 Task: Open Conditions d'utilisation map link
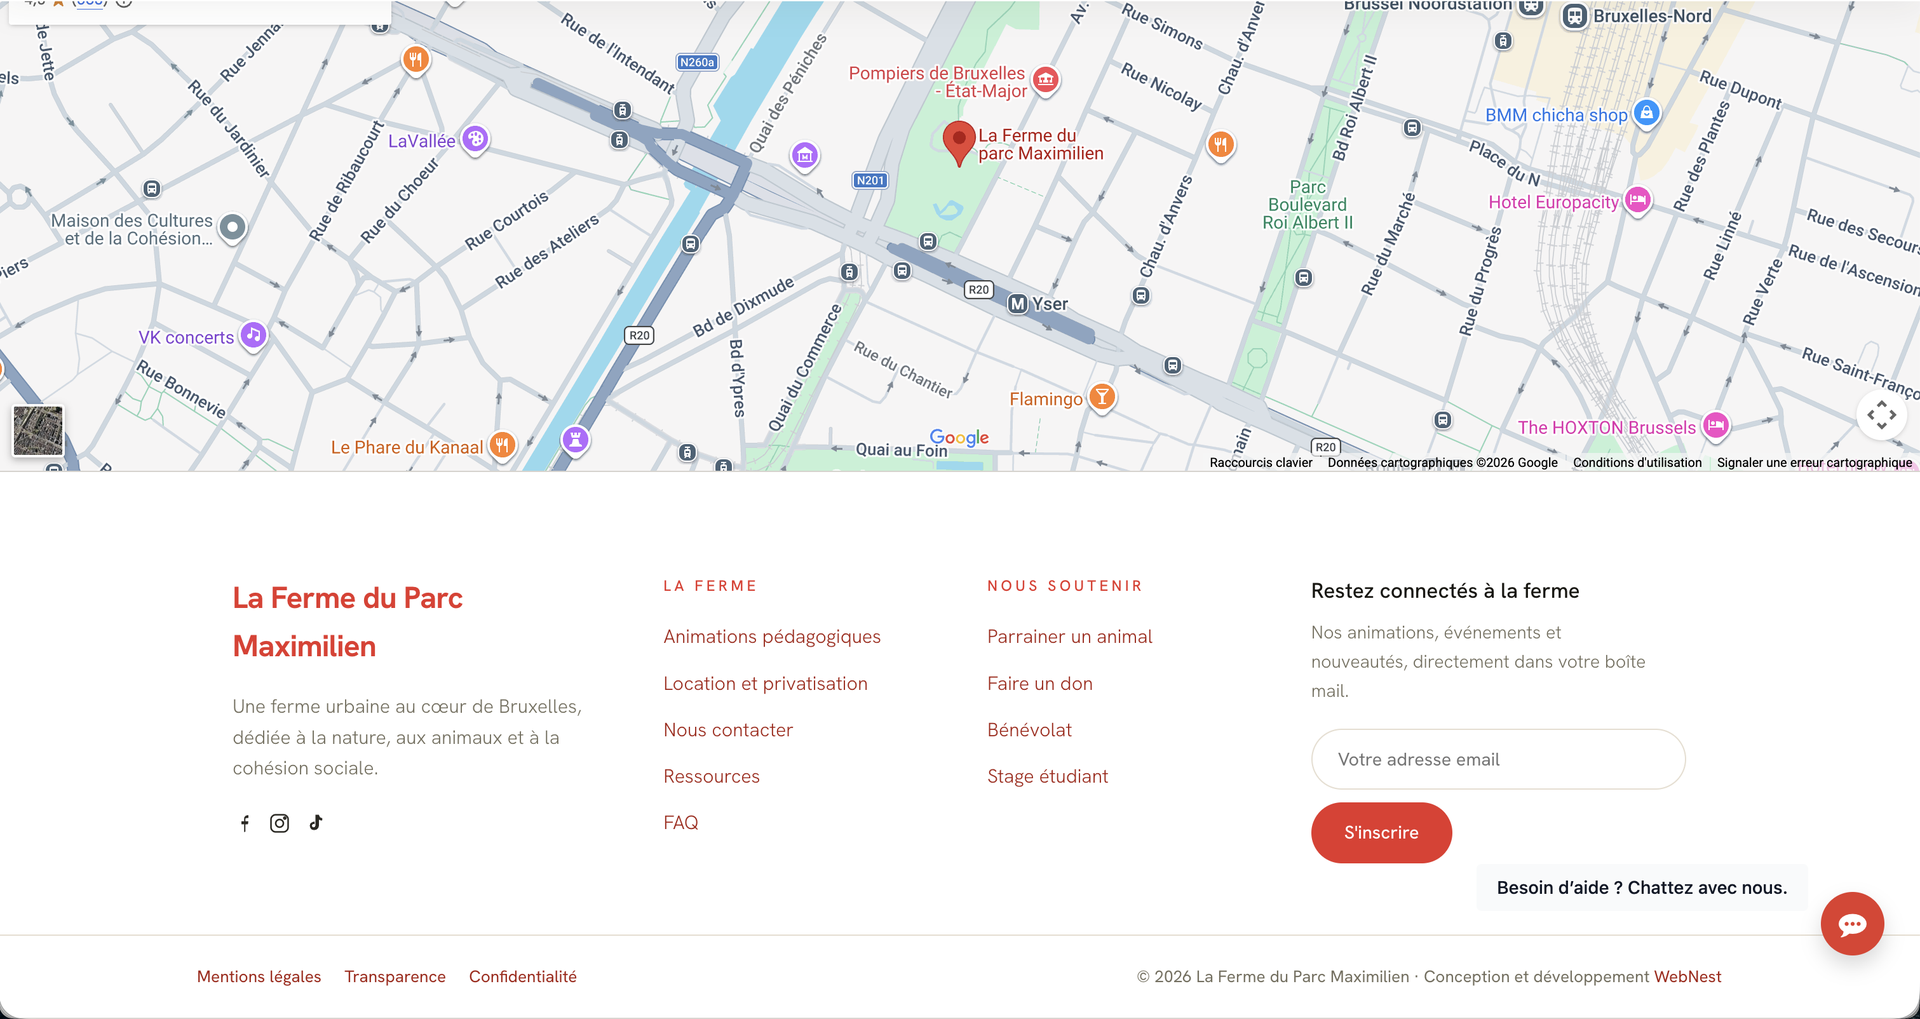[x=1637, y=462]
